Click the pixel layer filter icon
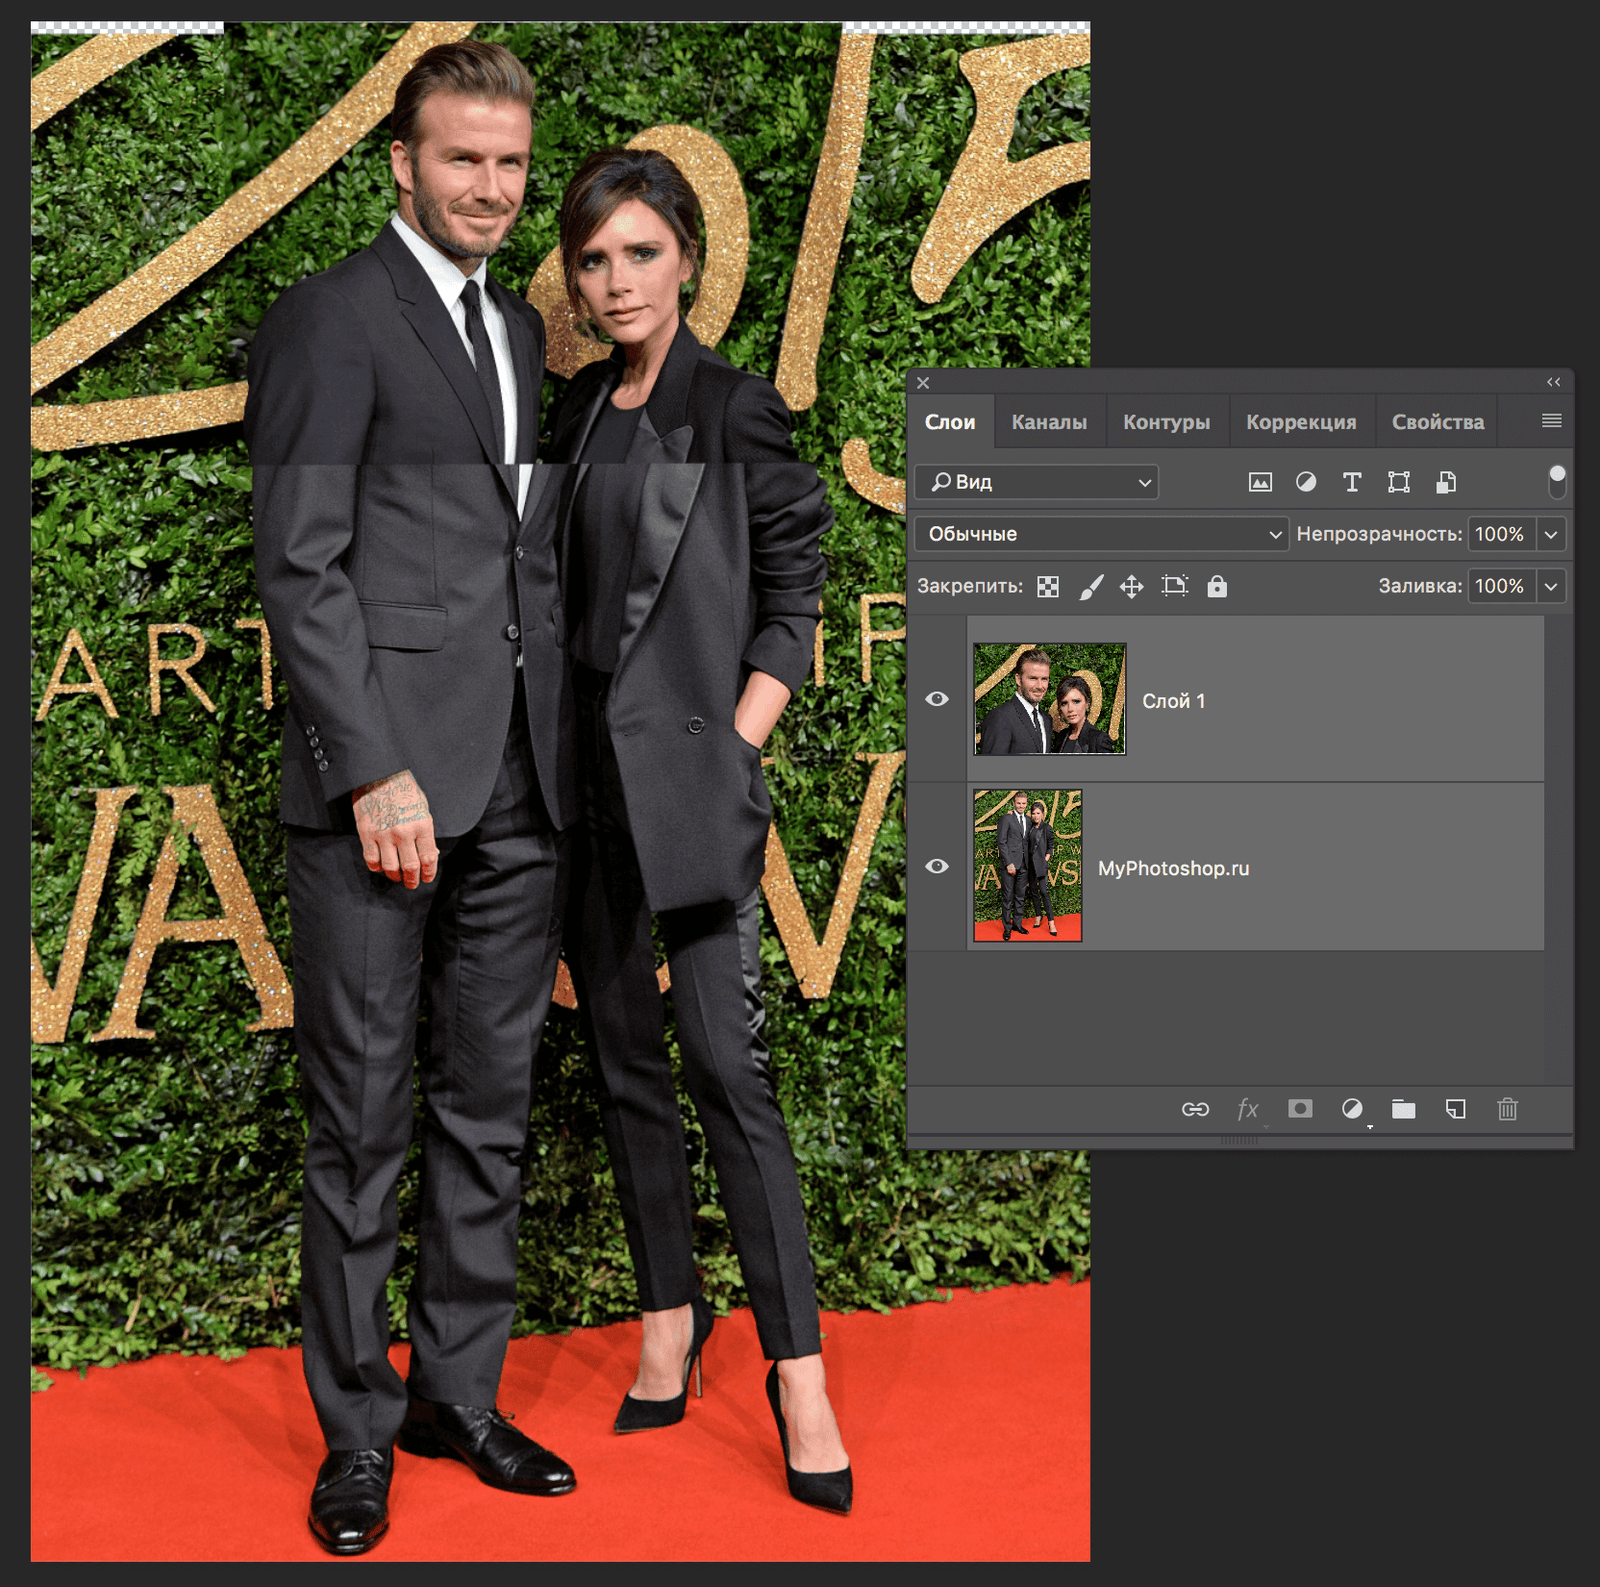This screenshot has width=1600, height=1587. (1259, 482)
